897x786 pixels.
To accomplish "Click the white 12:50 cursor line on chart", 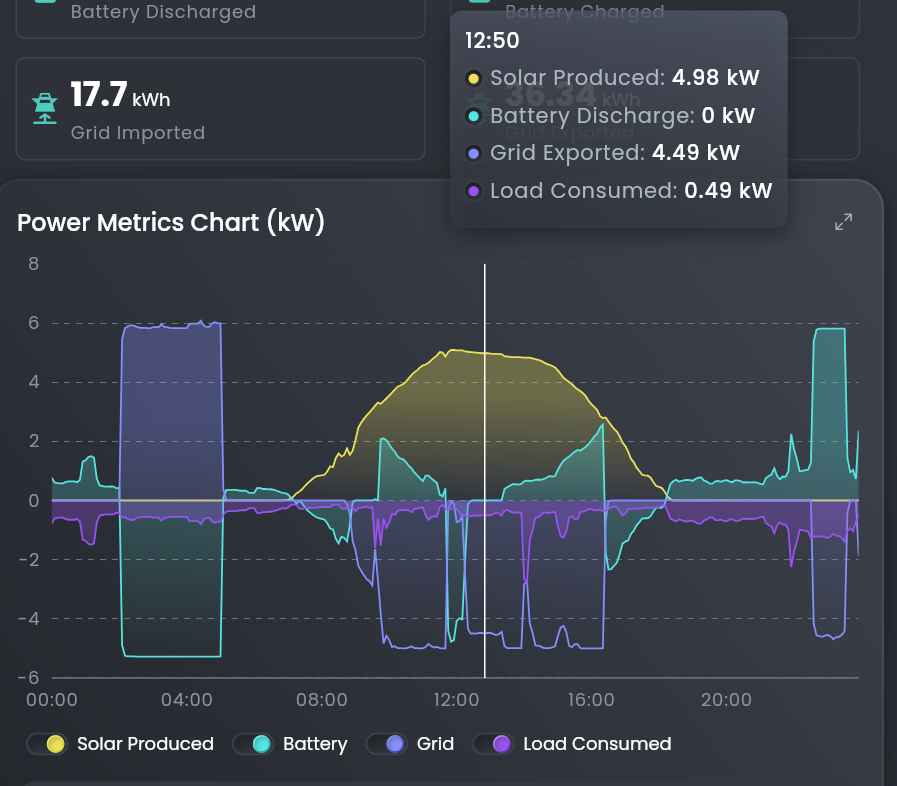I will (485, 471).
